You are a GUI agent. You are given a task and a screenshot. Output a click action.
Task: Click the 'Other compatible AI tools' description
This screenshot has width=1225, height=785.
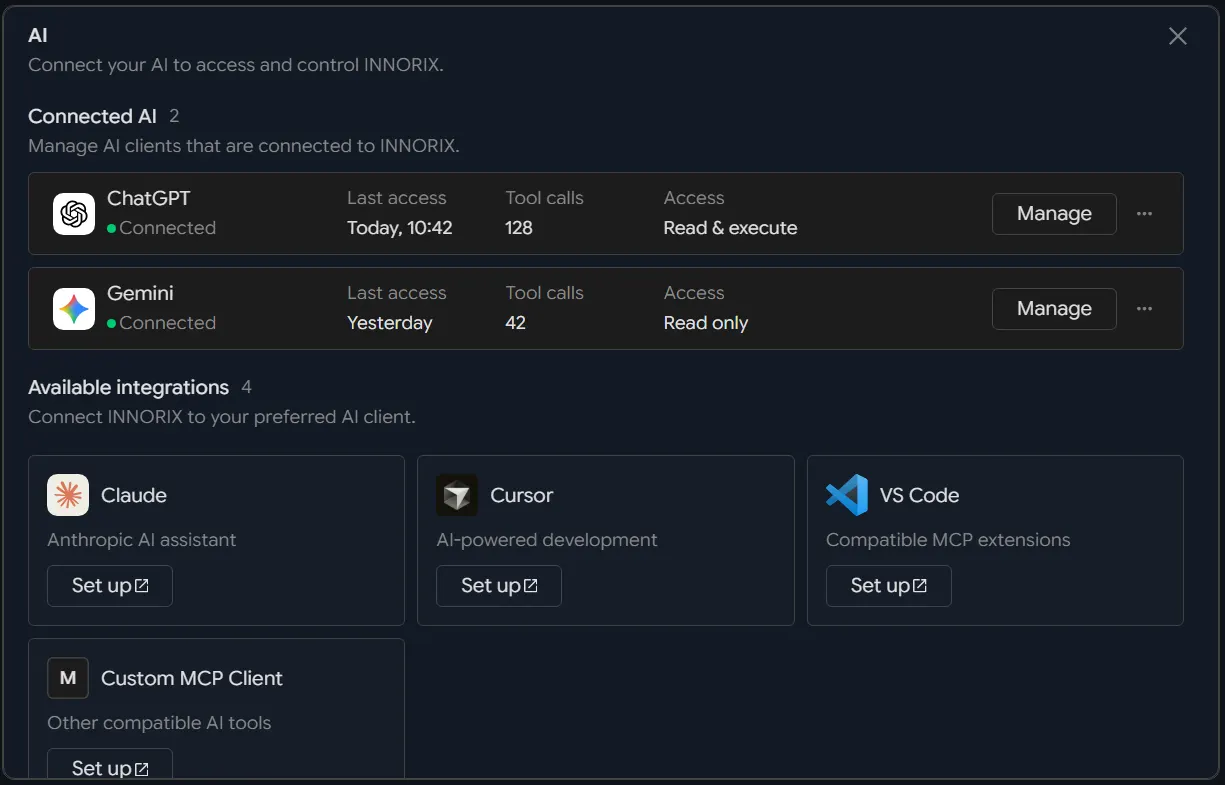[159, 723]
